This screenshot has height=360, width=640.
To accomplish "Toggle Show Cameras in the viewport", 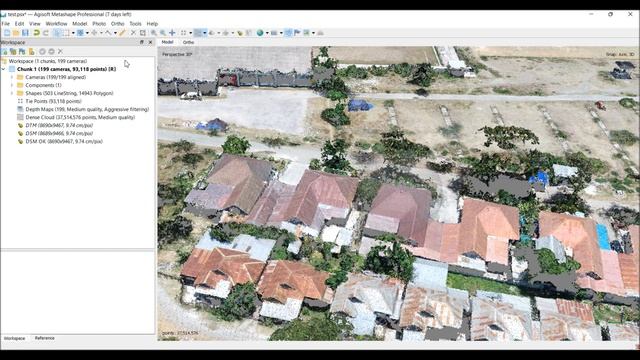I will (x=274, y=33).
